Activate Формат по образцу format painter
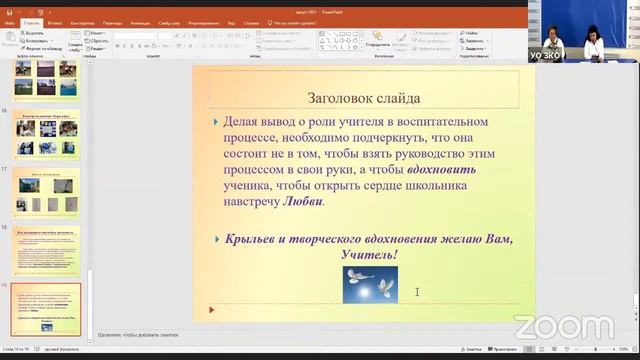This screenshot has height=360, width=640. [x=41, y=48]
